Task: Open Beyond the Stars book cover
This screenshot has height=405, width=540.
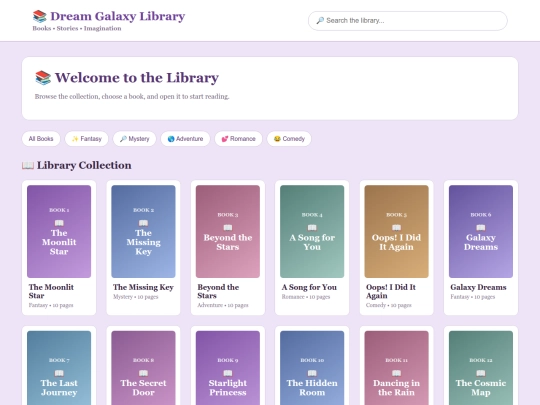Action: (x=228, y=231)
